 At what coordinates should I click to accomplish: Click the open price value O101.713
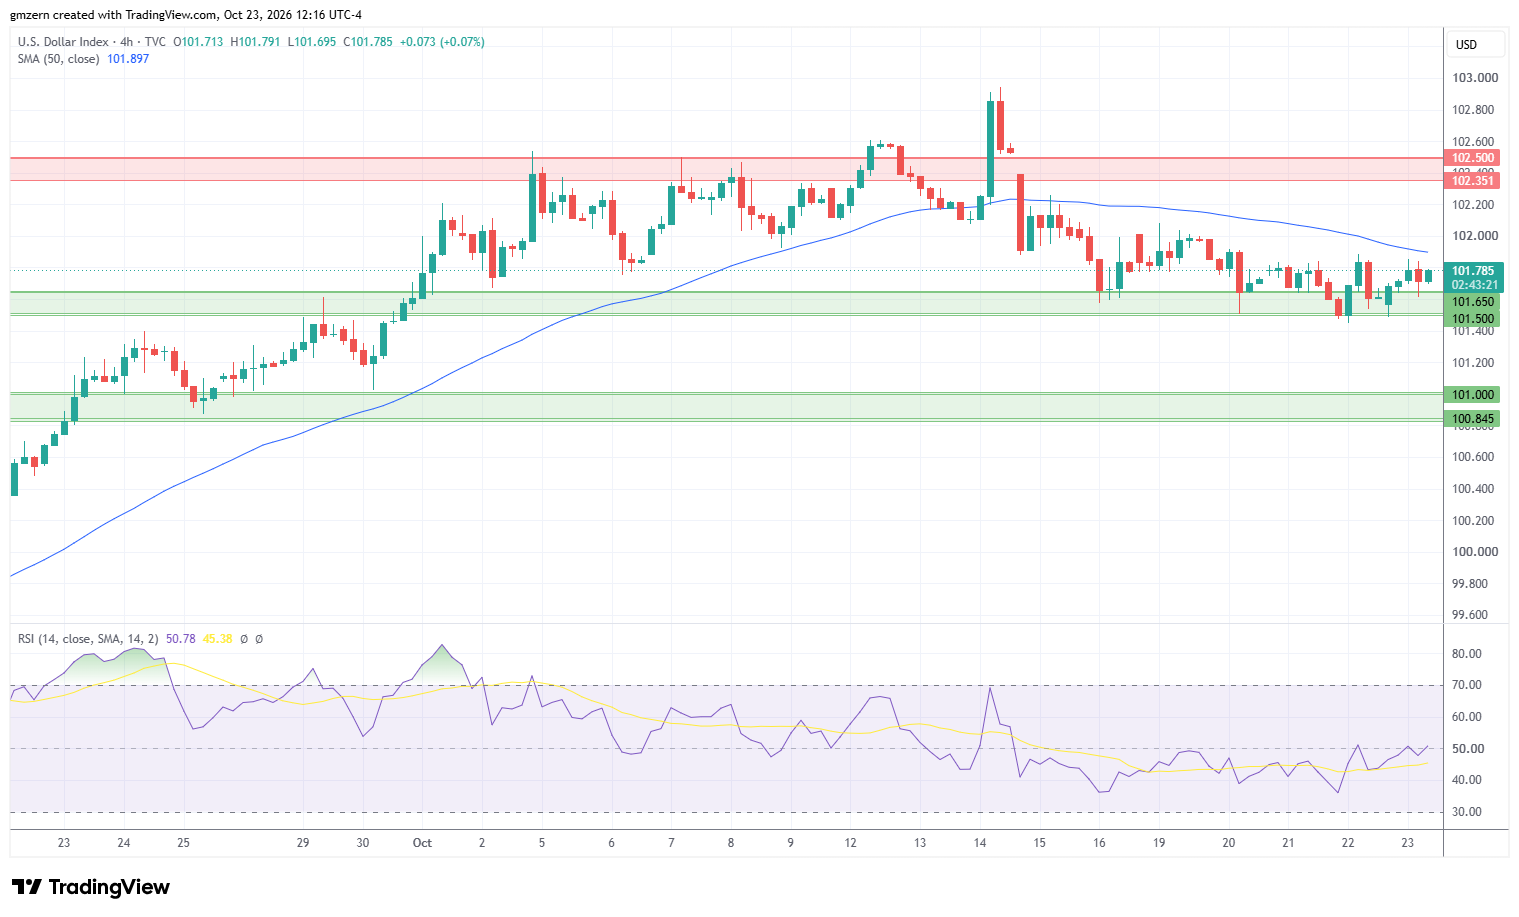pos(198,42)
